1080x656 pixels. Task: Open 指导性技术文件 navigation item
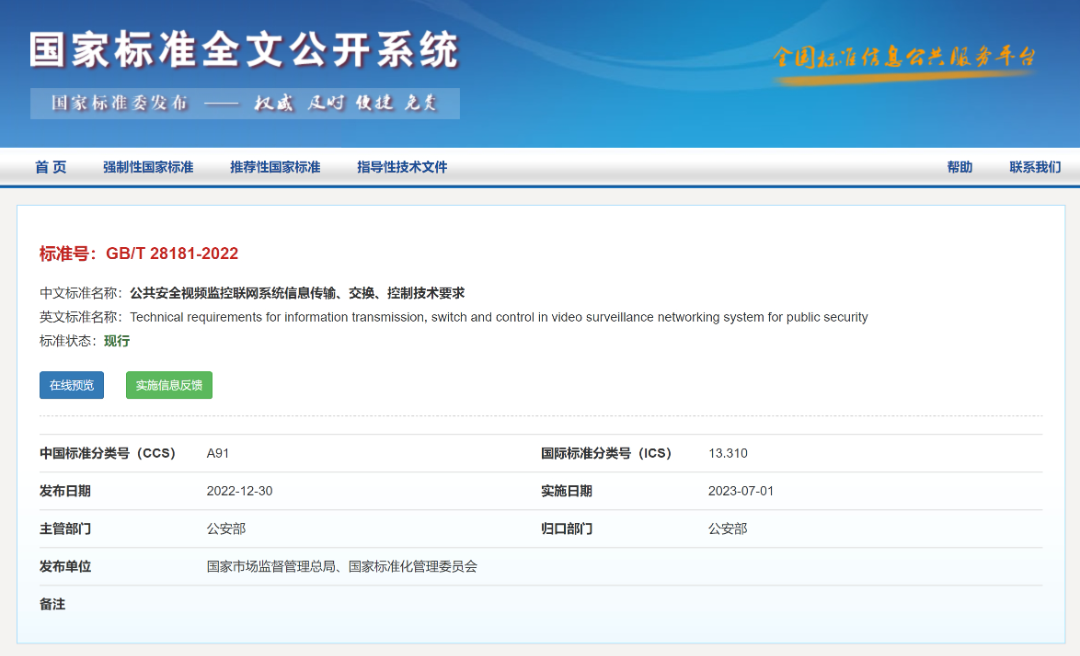pos(402,167)
